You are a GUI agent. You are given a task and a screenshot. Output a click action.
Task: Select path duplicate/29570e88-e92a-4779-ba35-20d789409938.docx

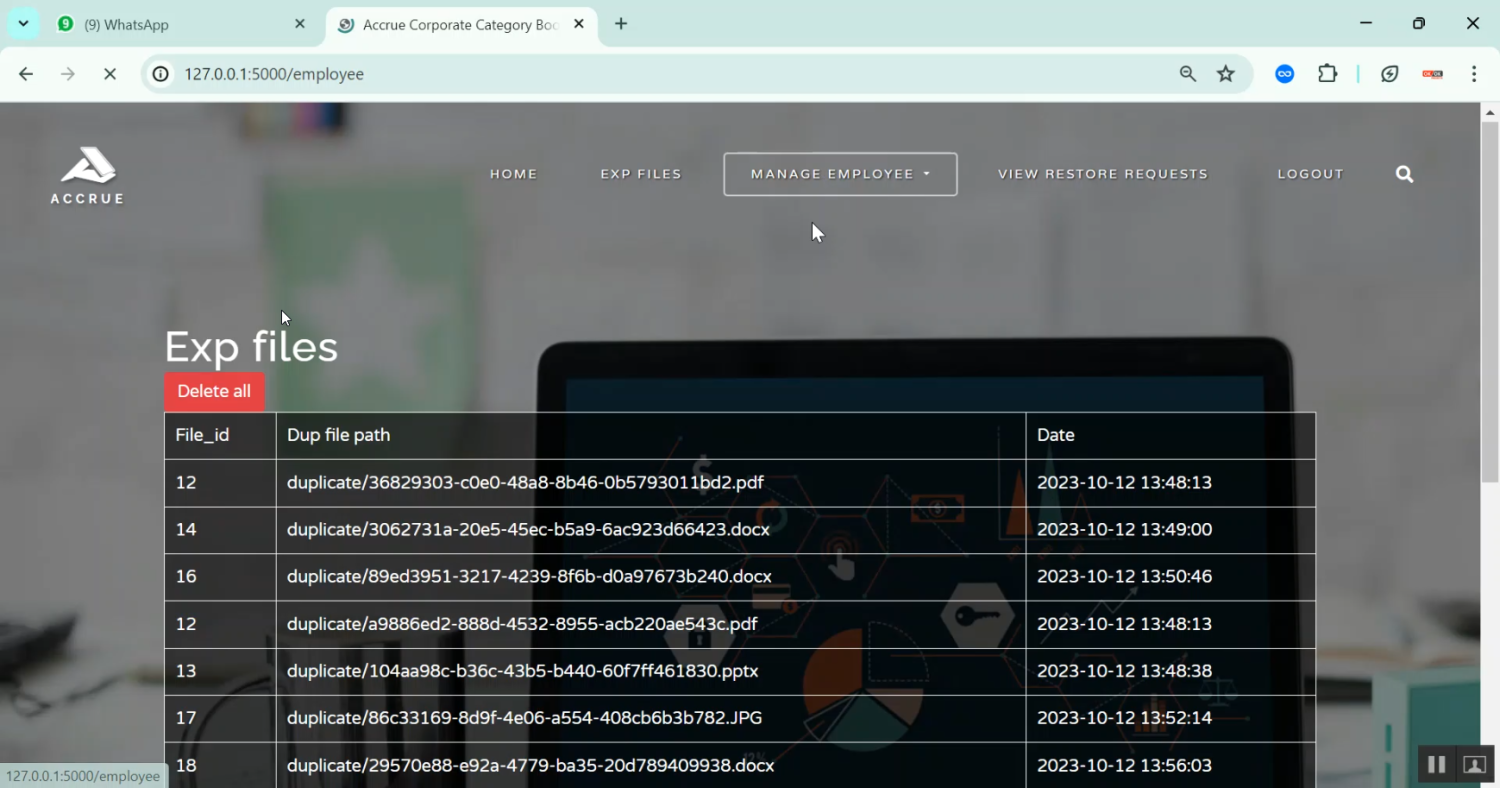(530, 765)
